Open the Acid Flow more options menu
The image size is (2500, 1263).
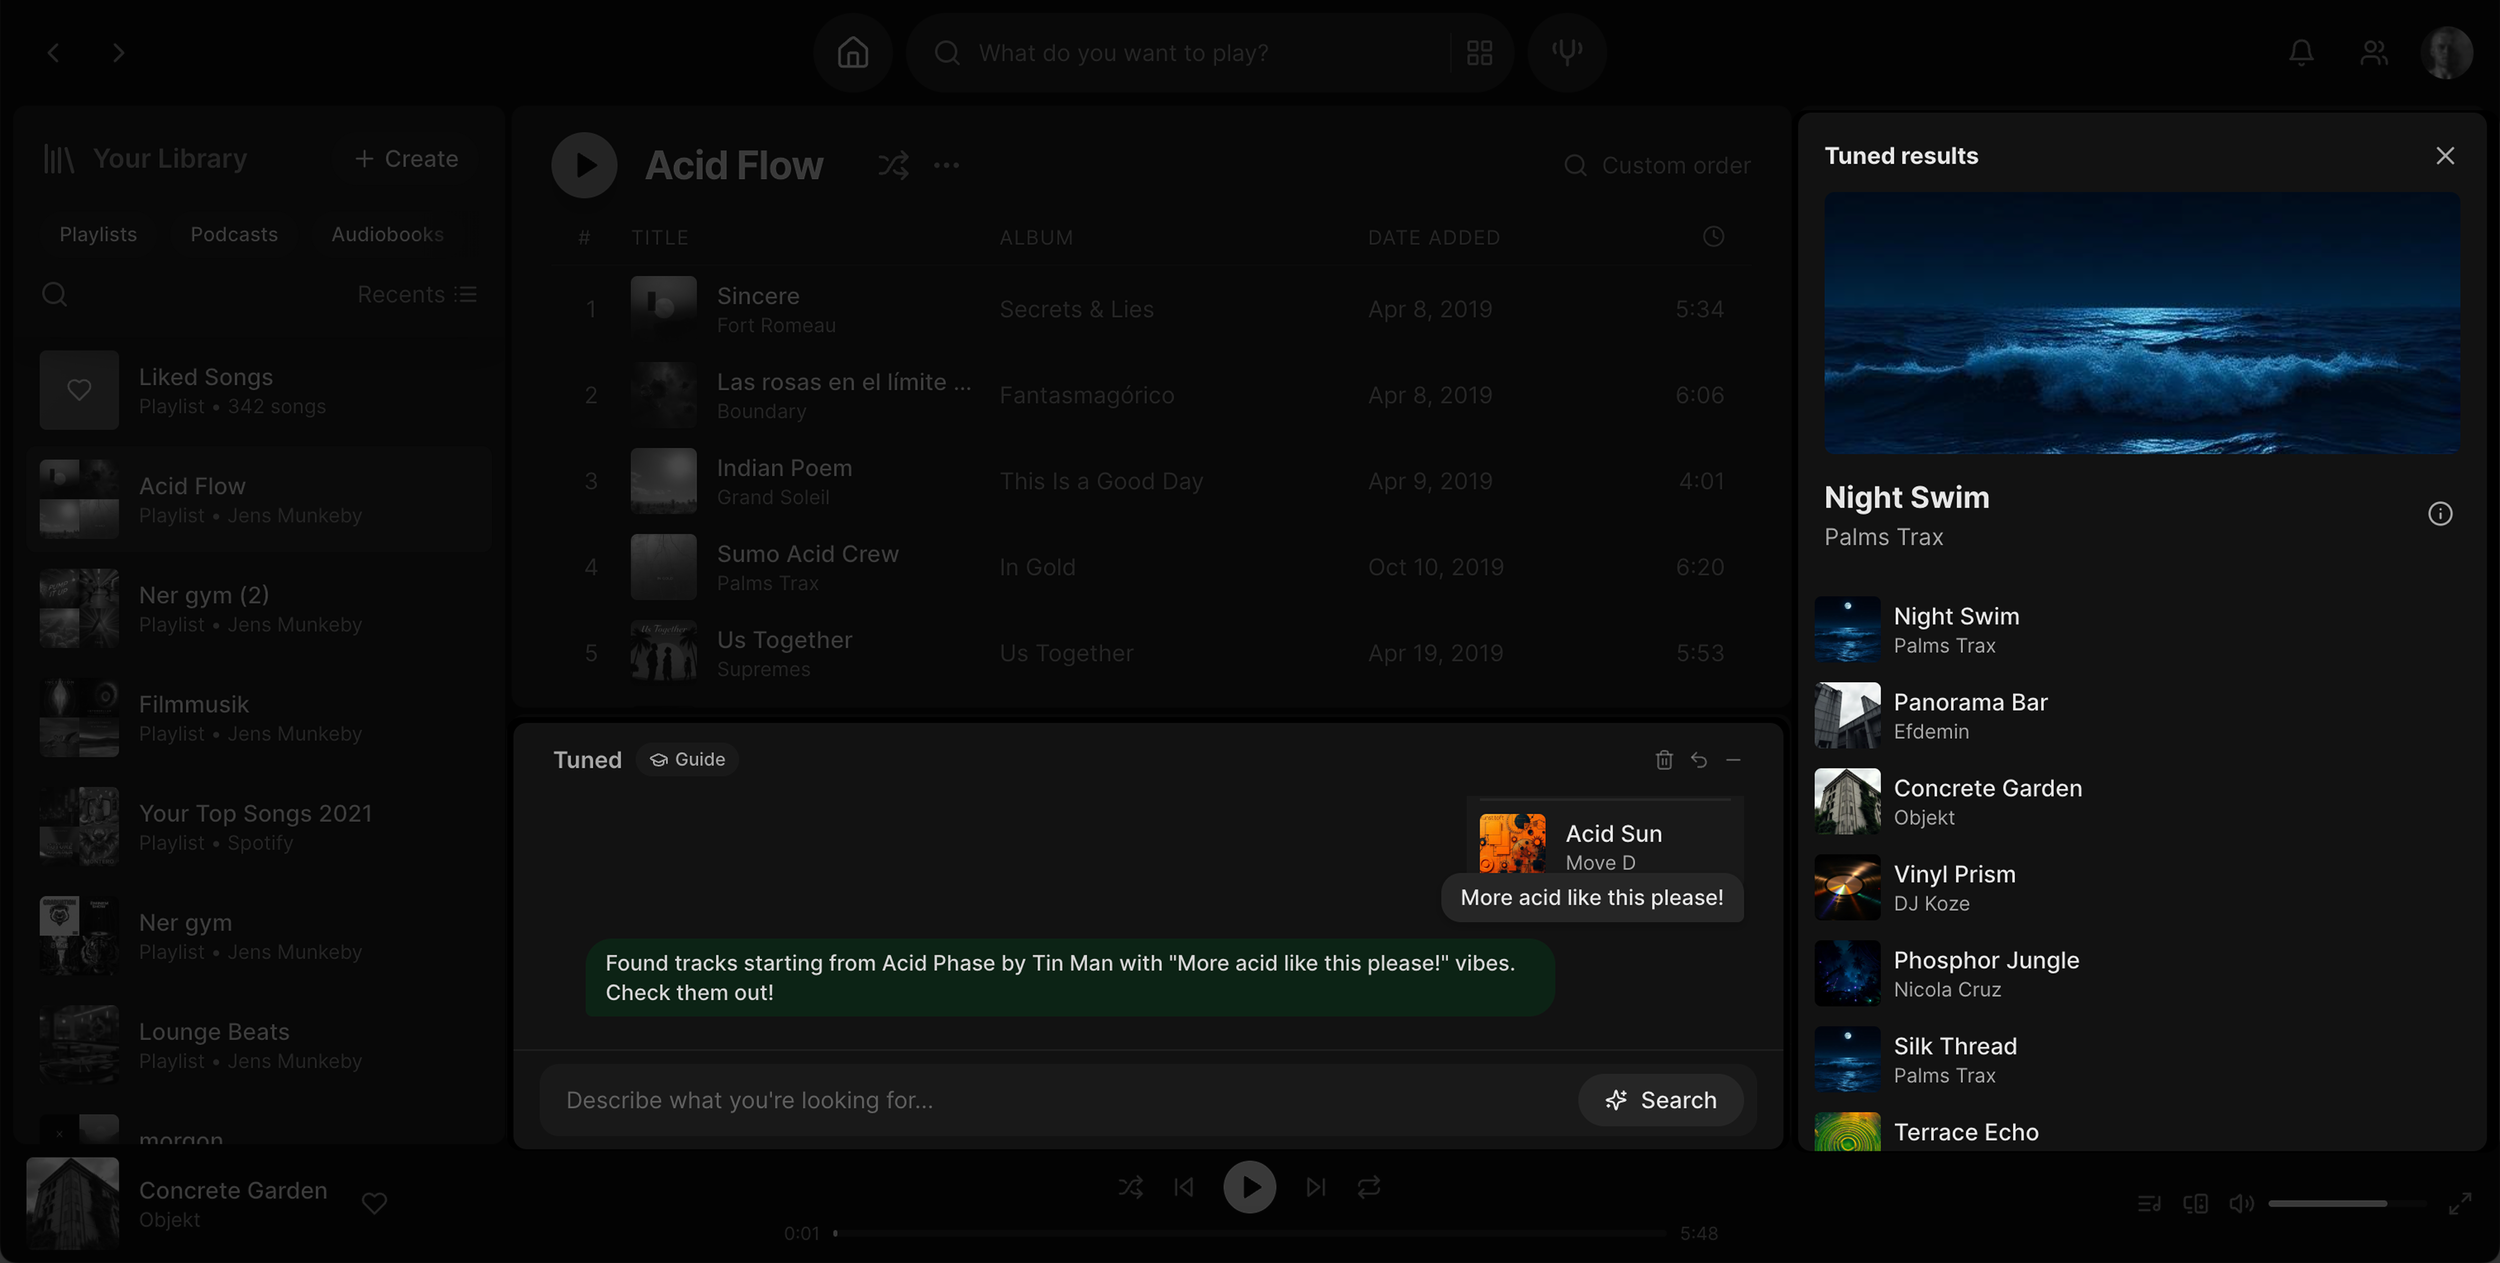pos(946,165)
